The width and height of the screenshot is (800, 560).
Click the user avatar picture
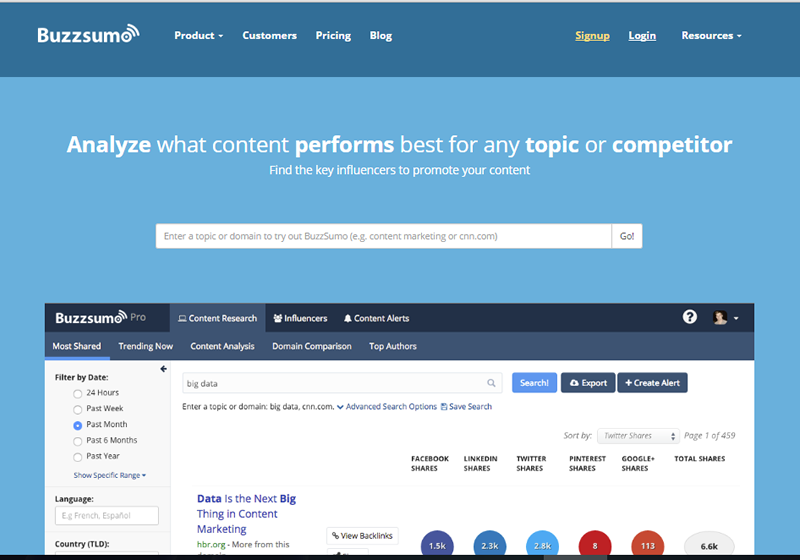(x=720, y=318)
